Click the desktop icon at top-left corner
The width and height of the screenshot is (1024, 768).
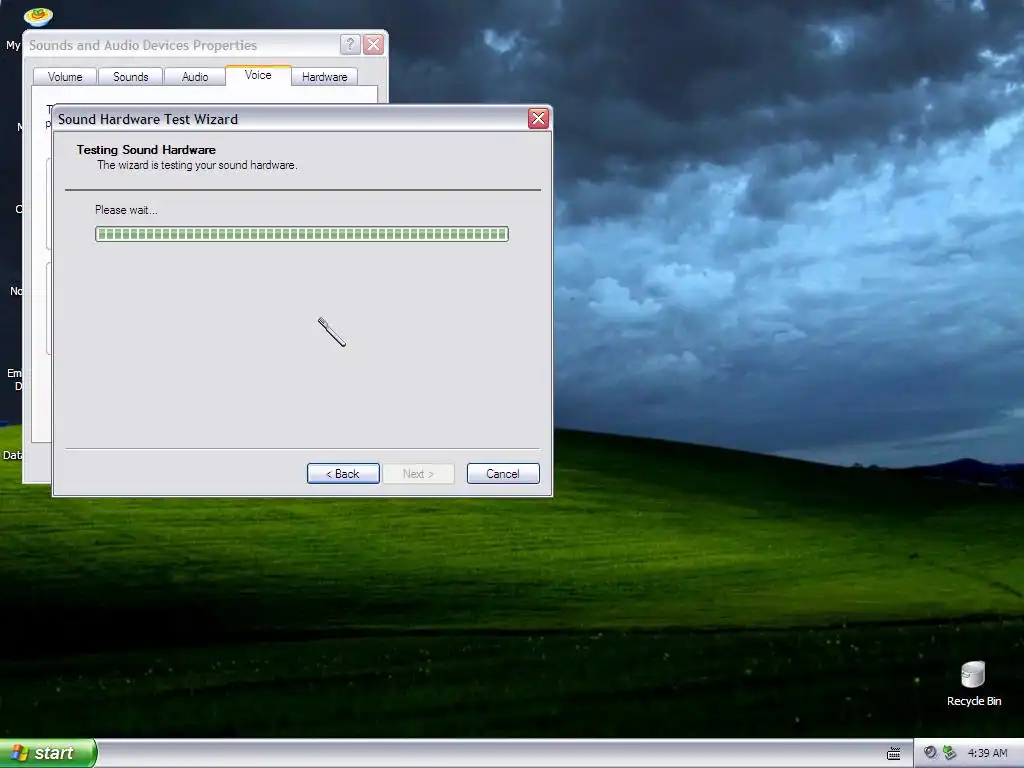coord(38,16)
